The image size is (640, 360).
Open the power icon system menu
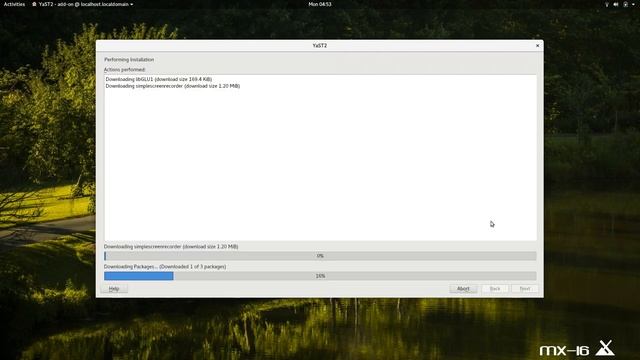tap(625, 4)
